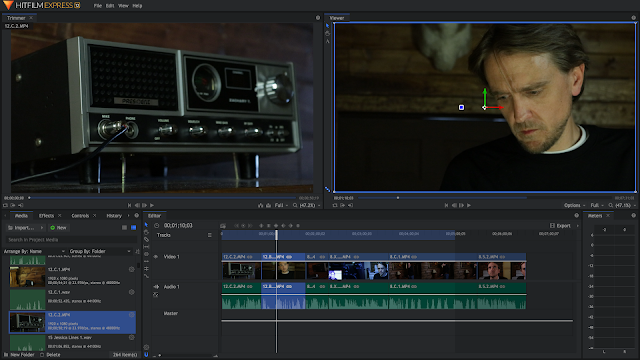Open Viewer Options dropdown
Screen dimensions: 640x360
coord(574,205)
